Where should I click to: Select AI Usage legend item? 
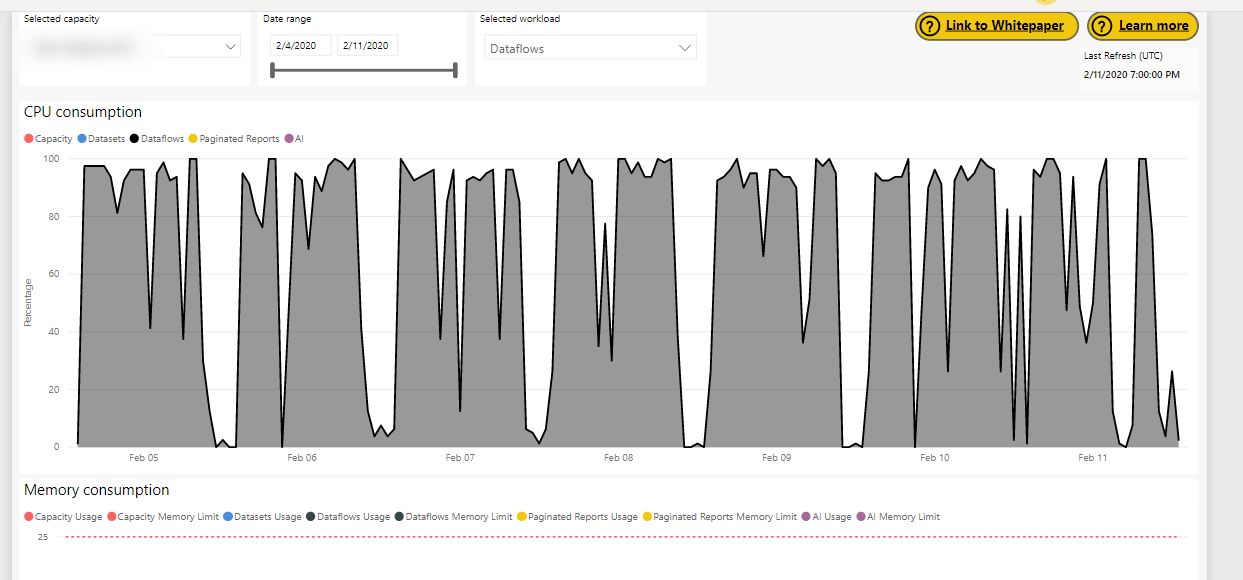826,517
